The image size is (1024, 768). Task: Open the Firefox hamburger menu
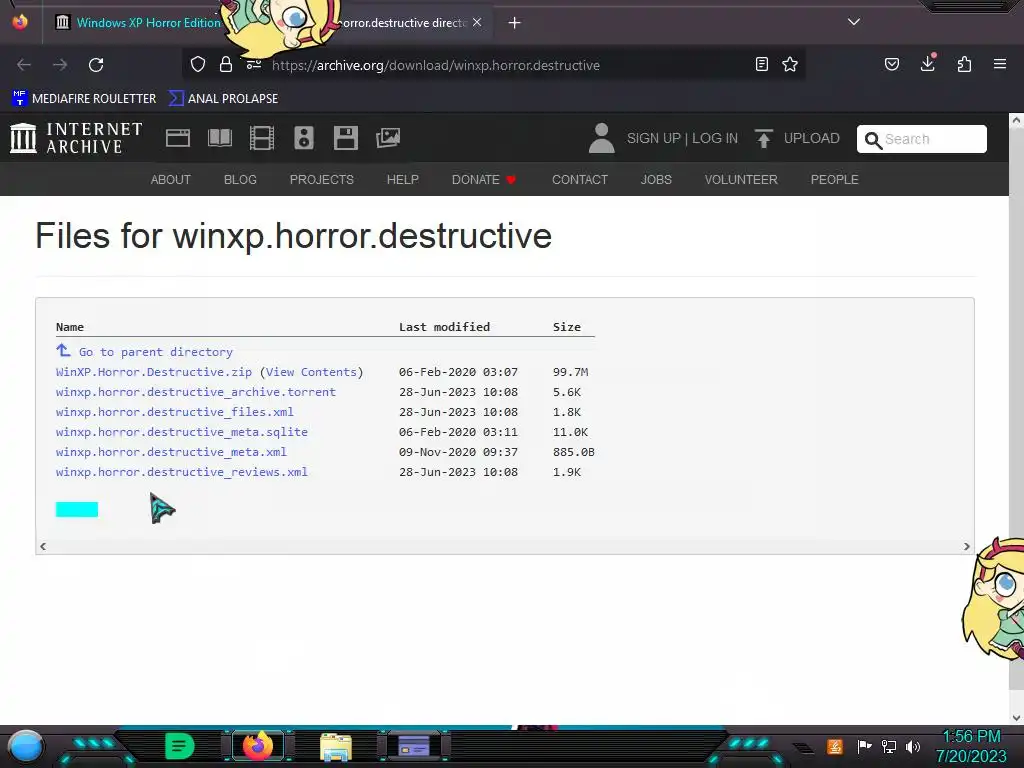click(x=1000, y=64)
